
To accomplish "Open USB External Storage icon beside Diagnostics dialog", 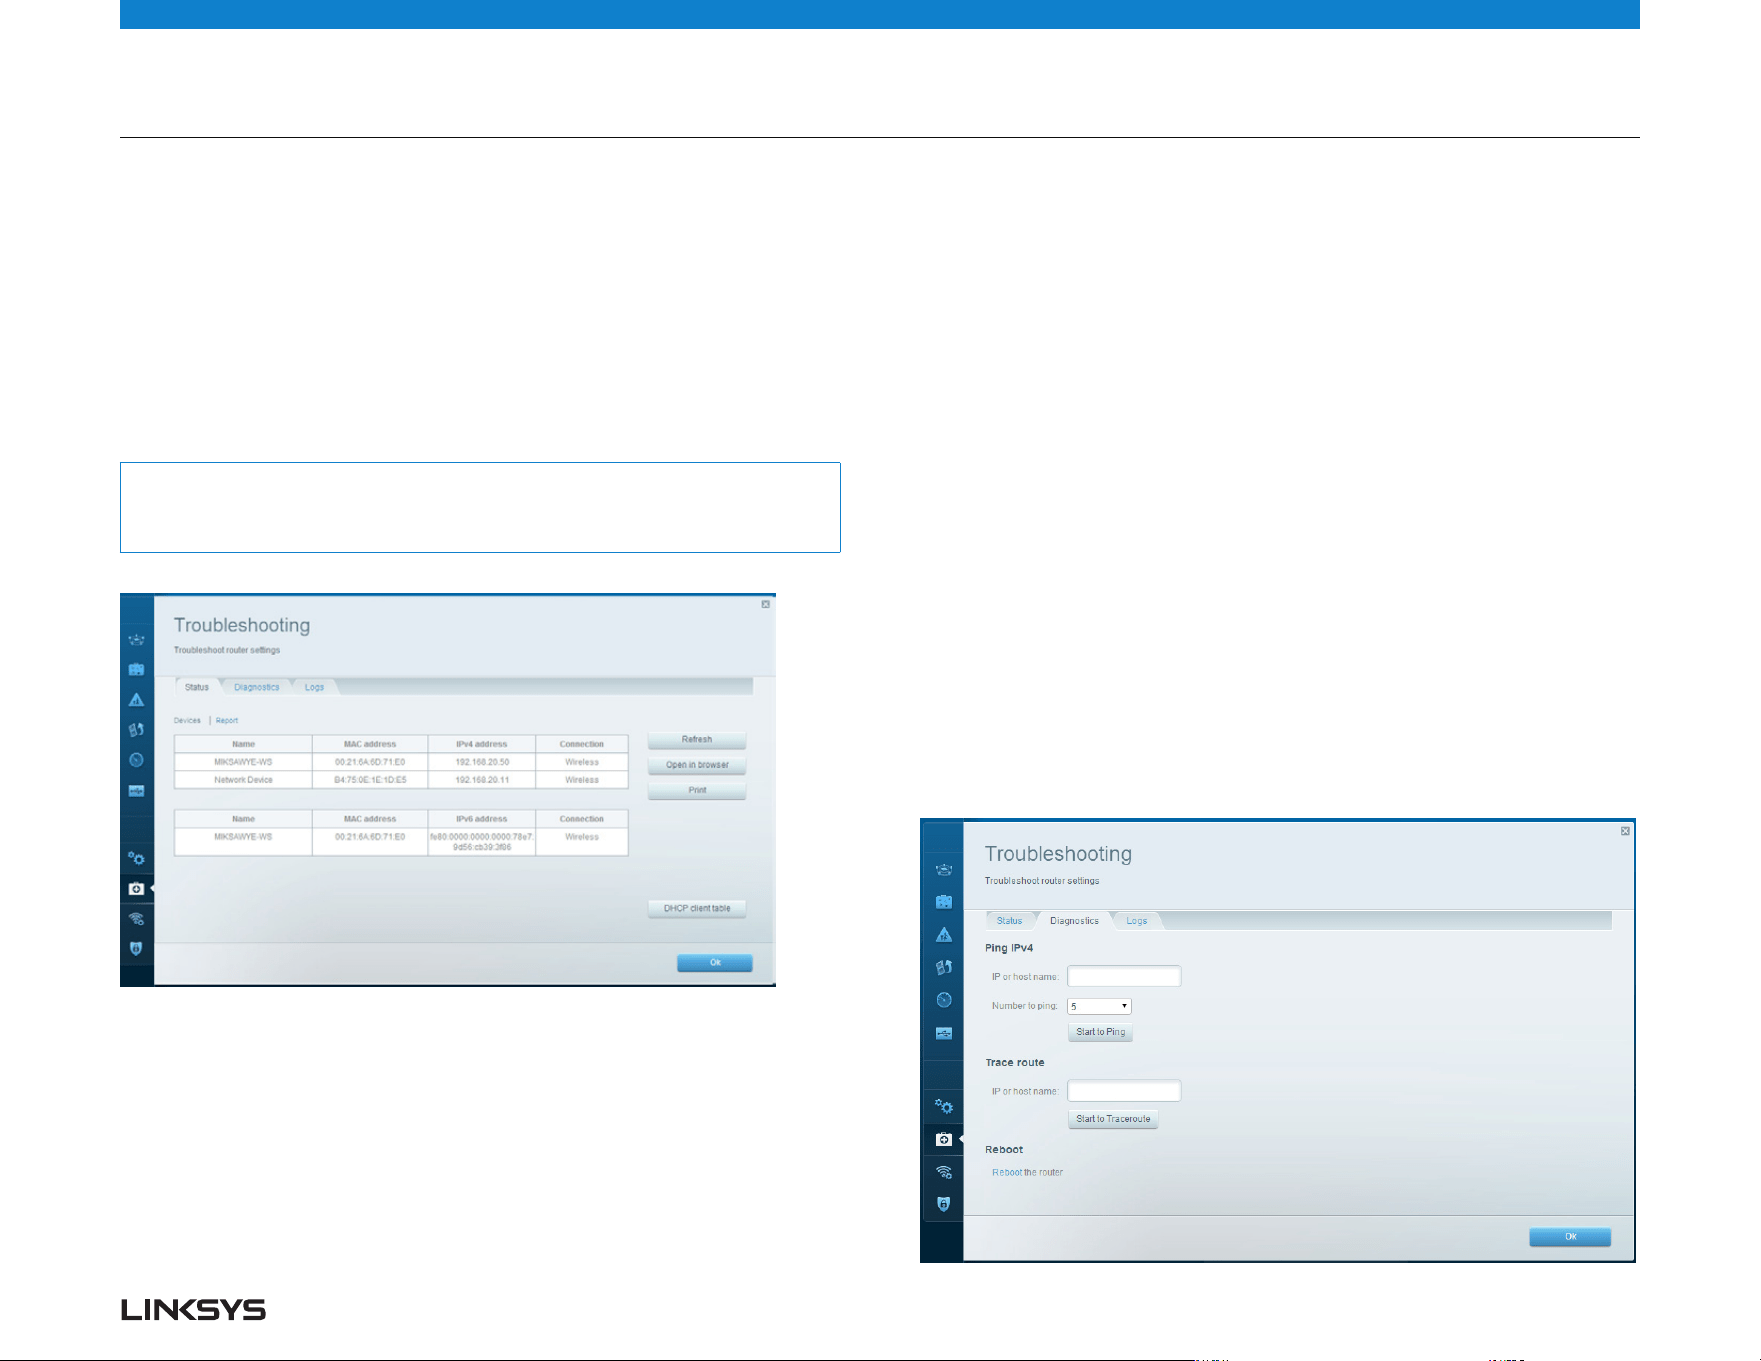I will pos(943,1033).
